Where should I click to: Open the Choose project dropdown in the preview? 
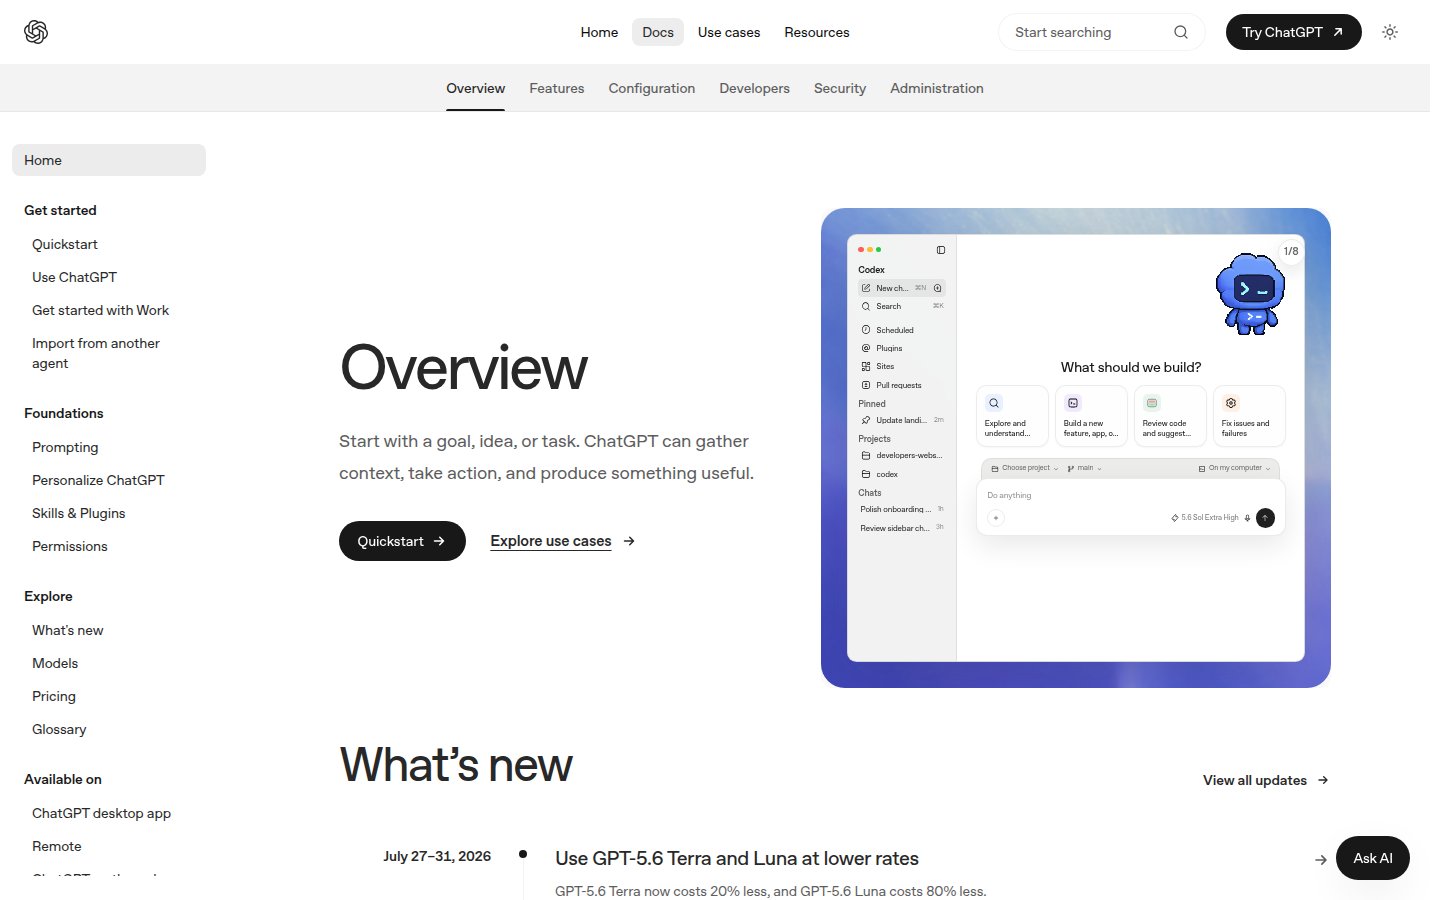coord(1025,468)
